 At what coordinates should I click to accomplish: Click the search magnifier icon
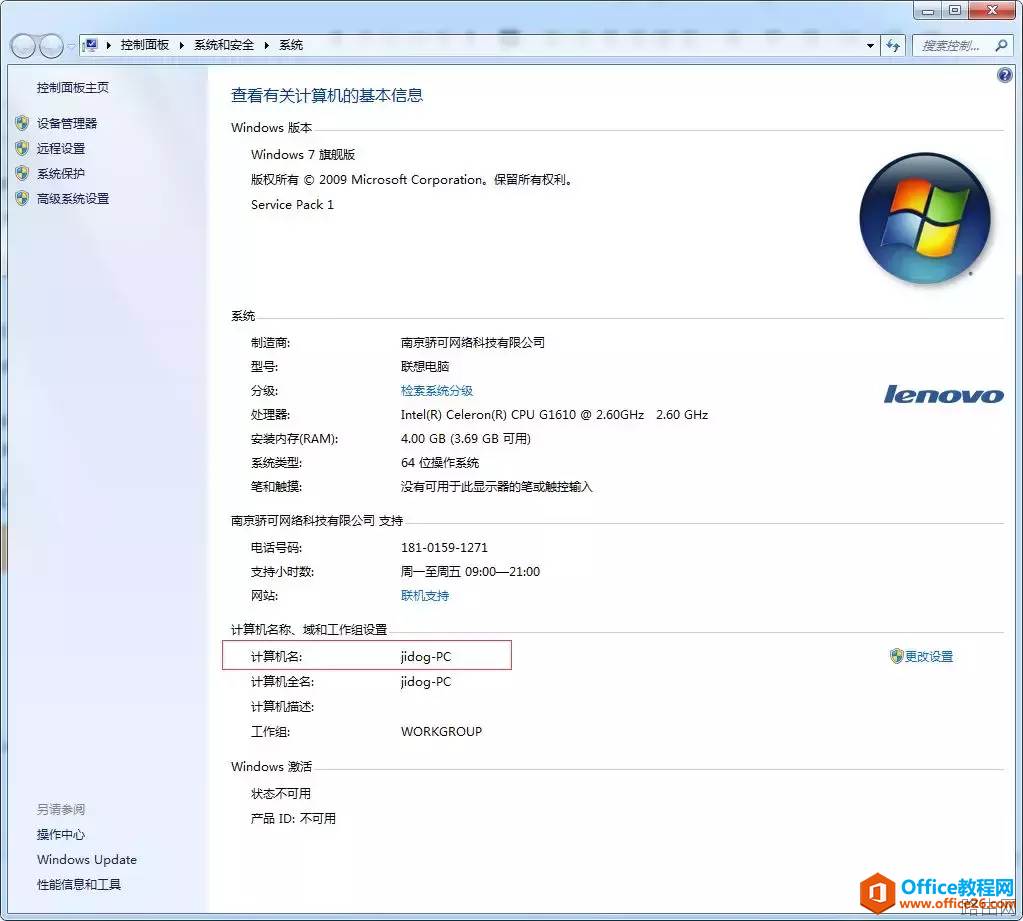[x=1001, y=46]
